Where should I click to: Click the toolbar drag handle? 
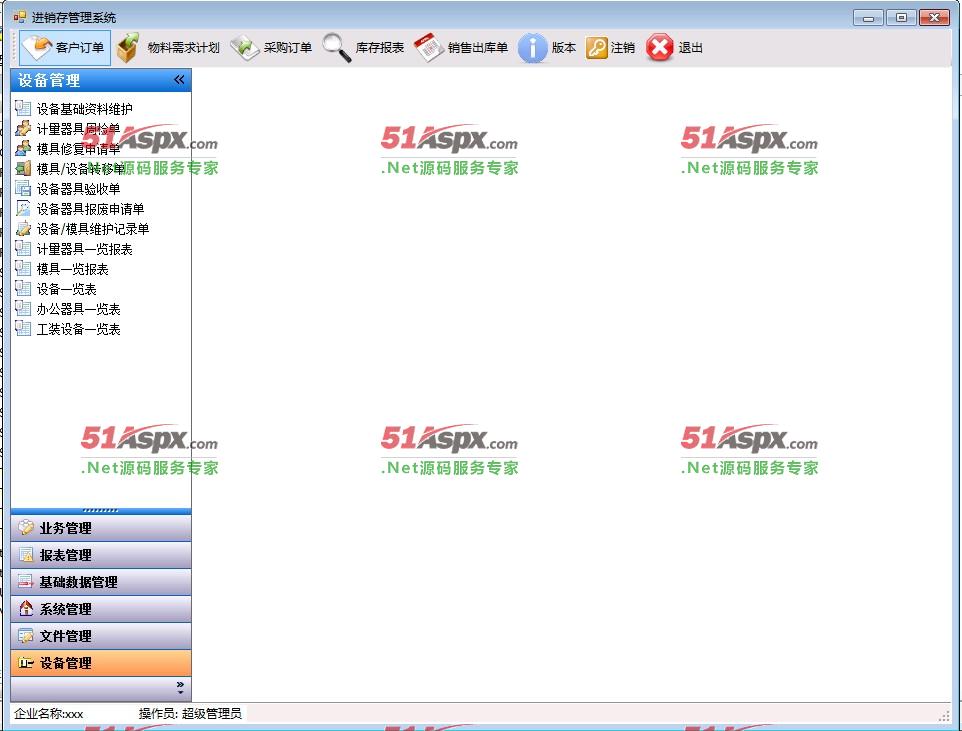(x=14, y=48)
